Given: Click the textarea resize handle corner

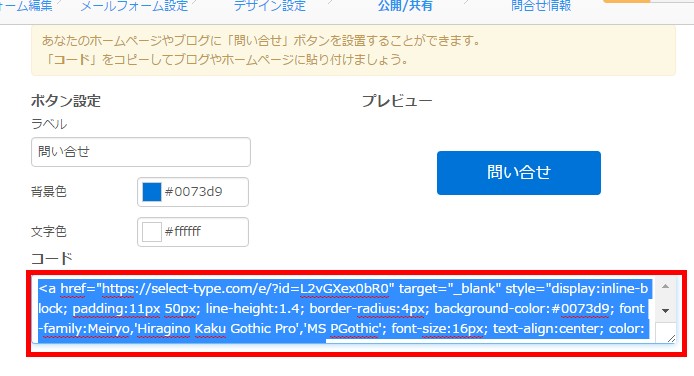Looking at the screenshot, I should click(671, 338).
